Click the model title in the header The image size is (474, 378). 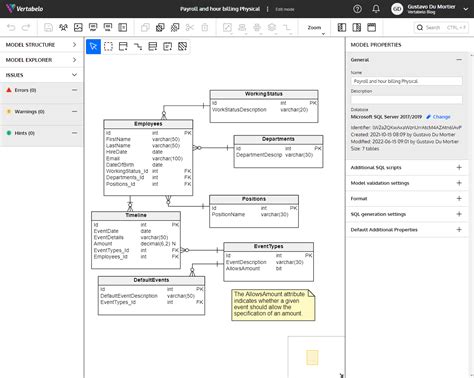220,9
